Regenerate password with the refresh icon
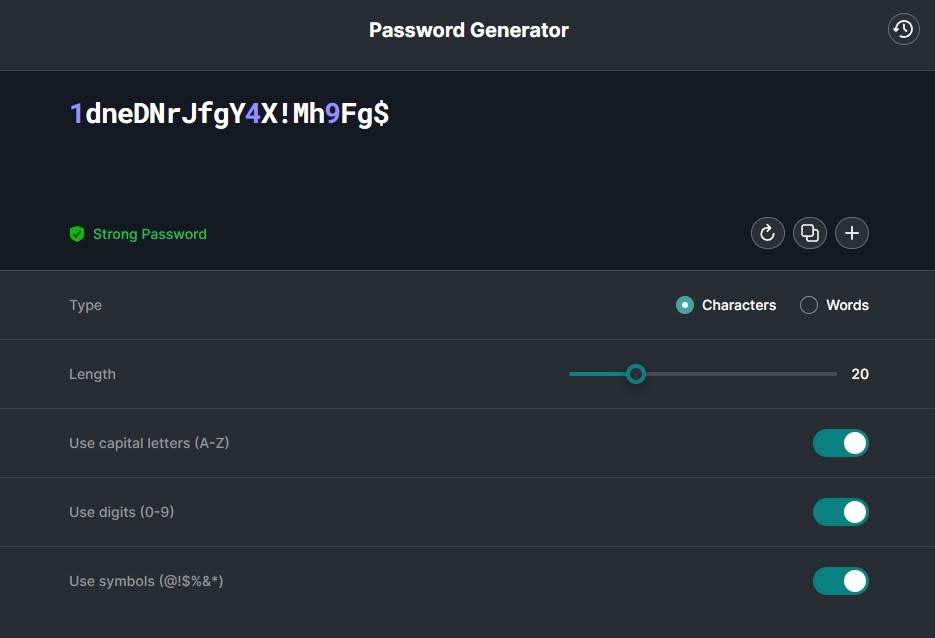 [x=767, y=233]
